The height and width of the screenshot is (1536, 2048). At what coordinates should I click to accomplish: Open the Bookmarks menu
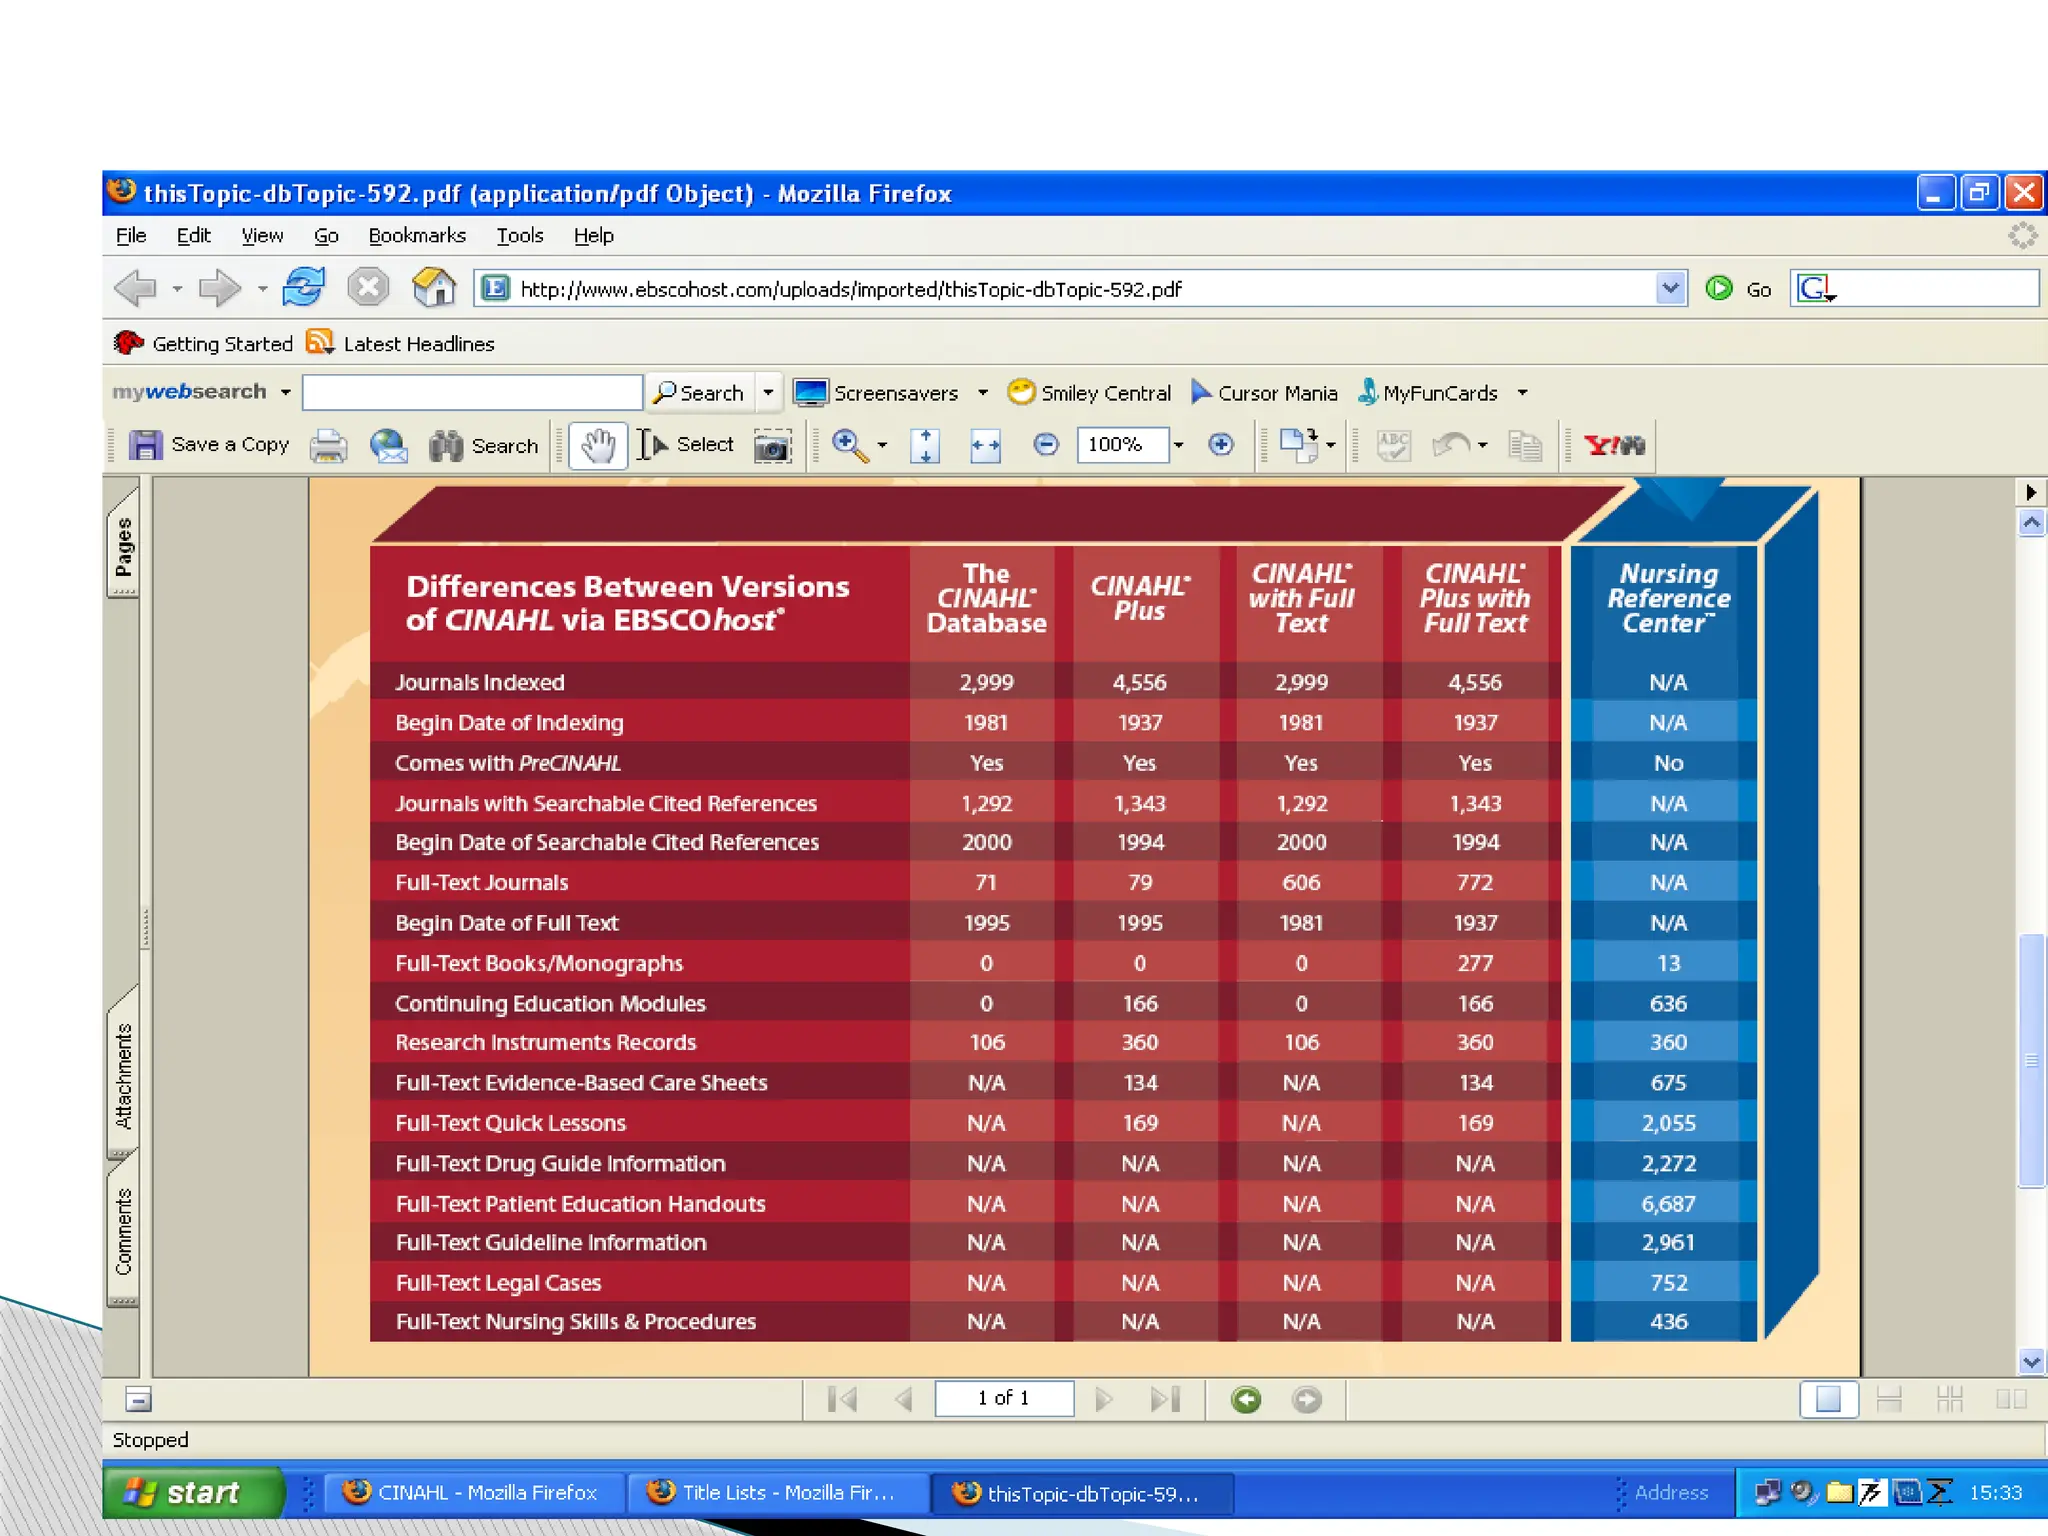417,235
